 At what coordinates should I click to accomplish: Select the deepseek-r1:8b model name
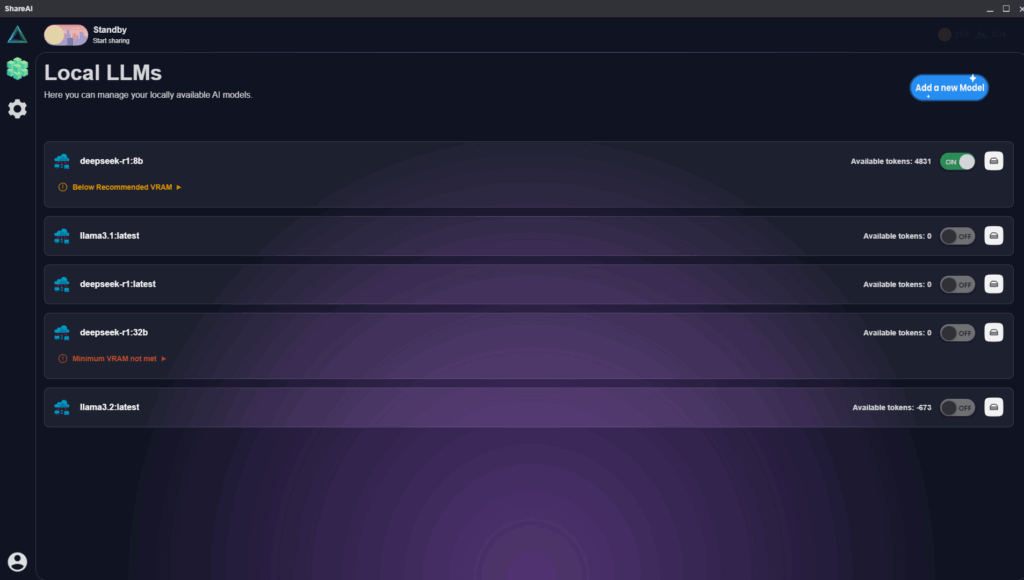click(111, 161)
